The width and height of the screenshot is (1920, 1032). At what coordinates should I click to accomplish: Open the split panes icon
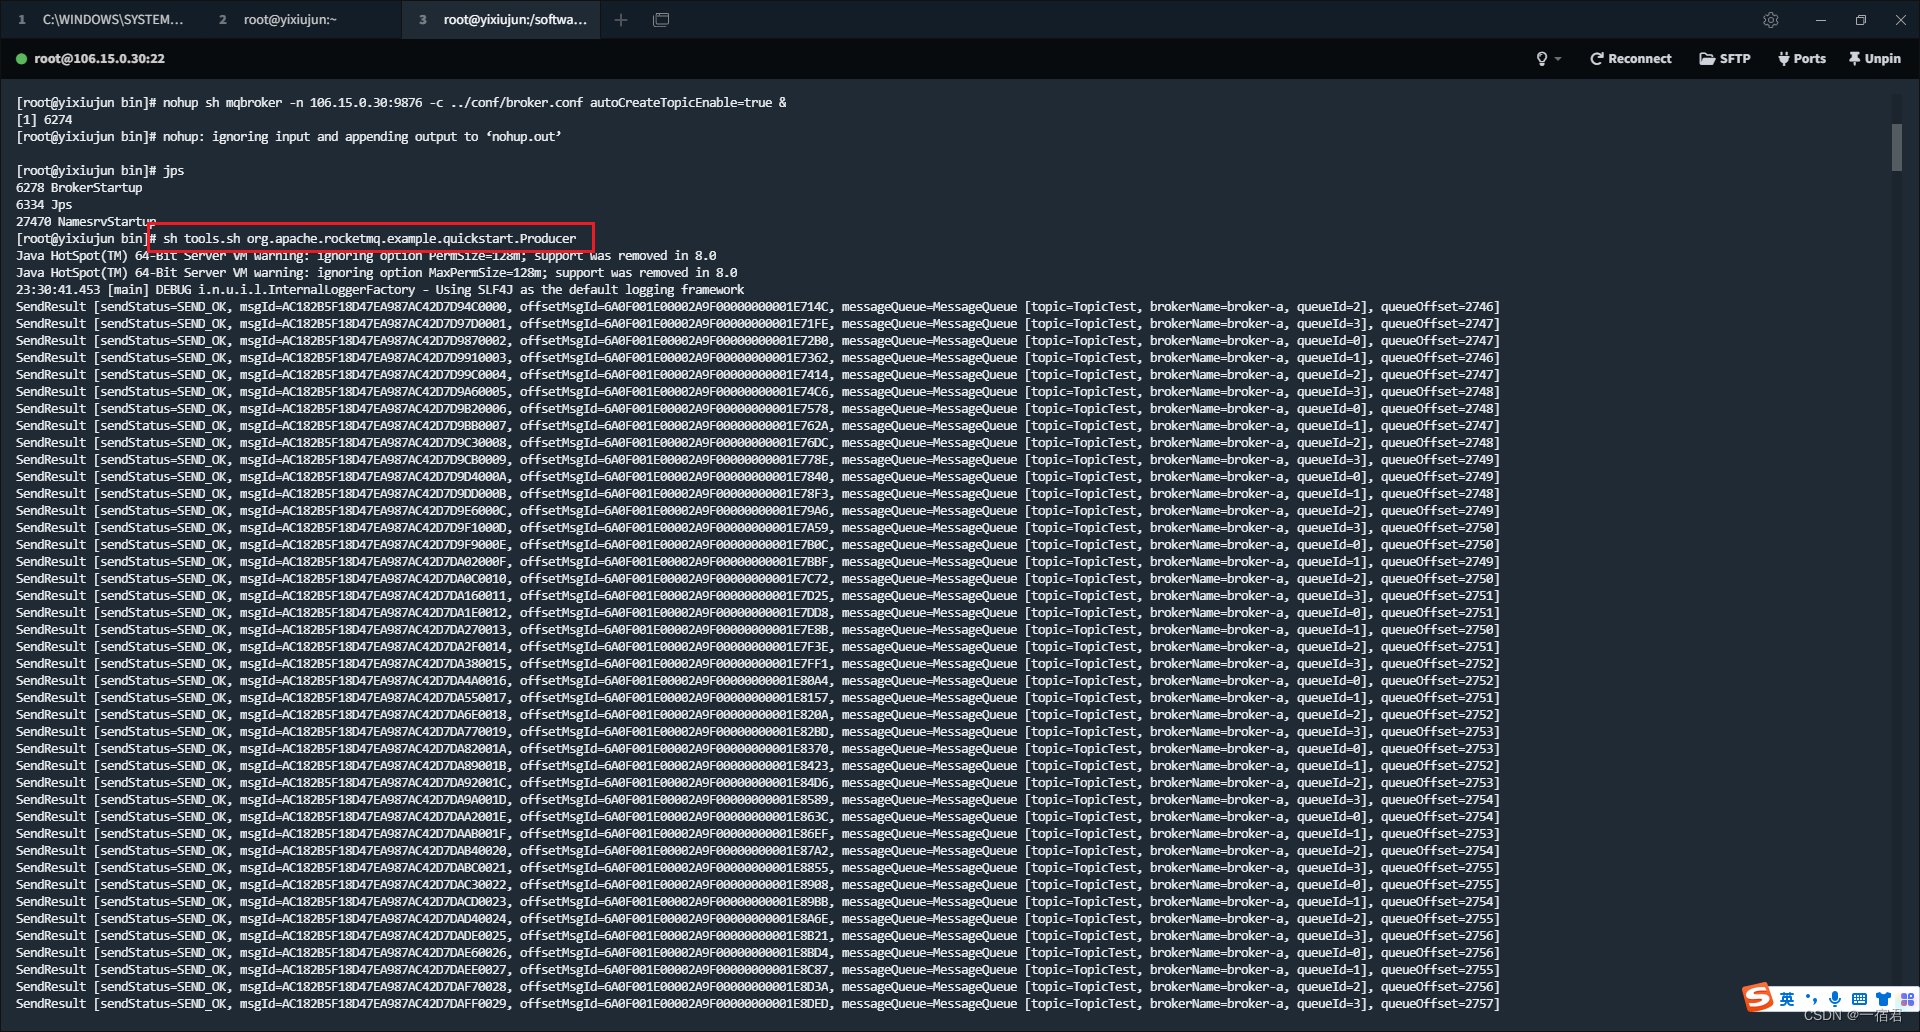coord(661,19)
